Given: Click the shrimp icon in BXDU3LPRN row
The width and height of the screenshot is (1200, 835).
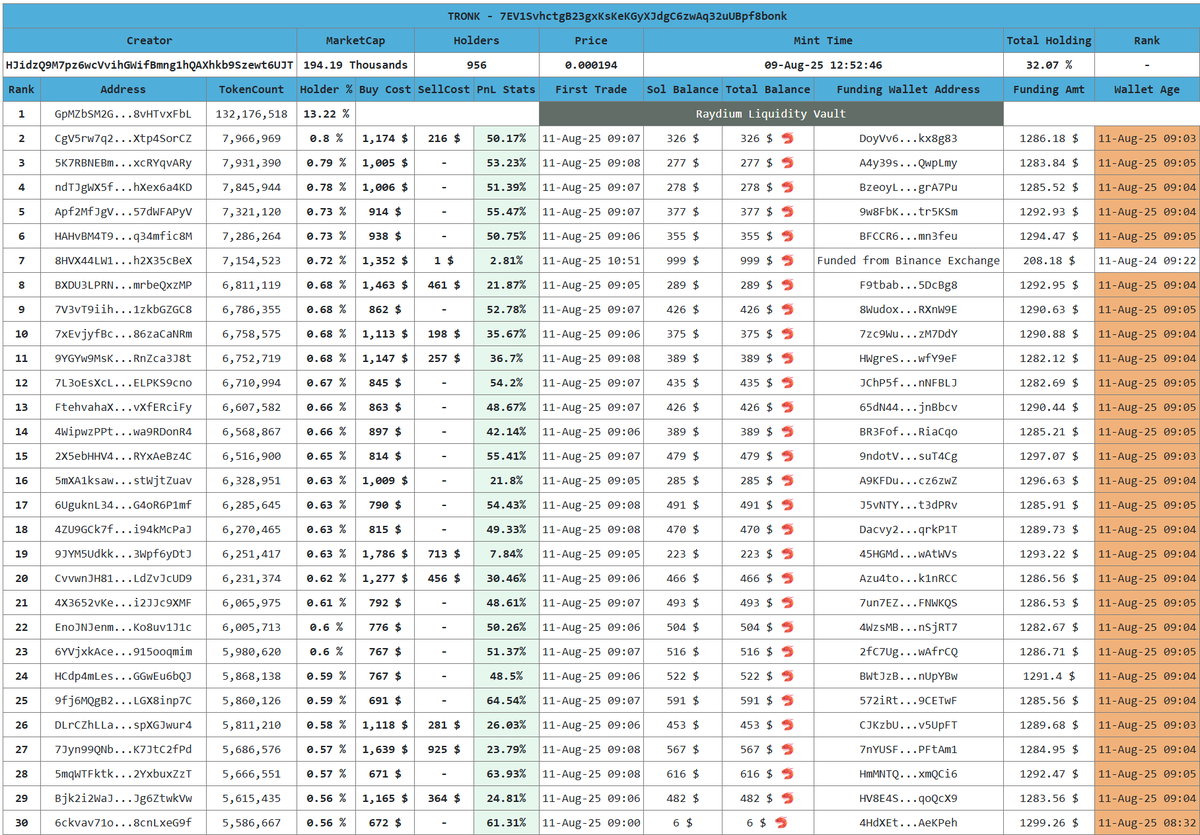Looking at the screenshot, I should (787, 285).
